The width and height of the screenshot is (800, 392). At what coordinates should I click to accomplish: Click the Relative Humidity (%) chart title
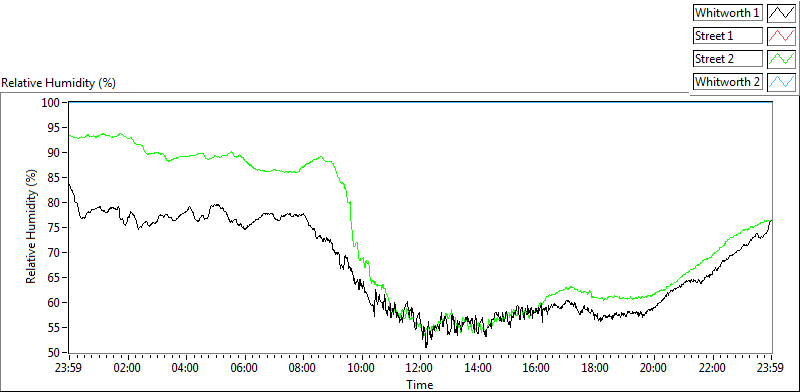[59, 83]
